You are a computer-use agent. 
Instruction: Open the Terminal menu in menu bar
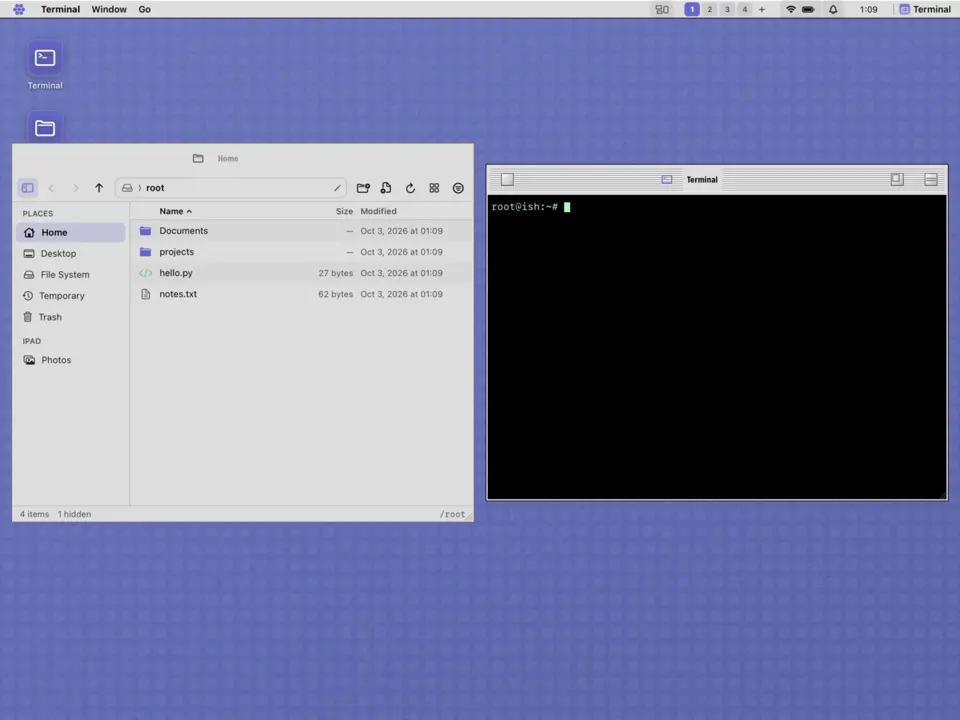click(60, 9)
